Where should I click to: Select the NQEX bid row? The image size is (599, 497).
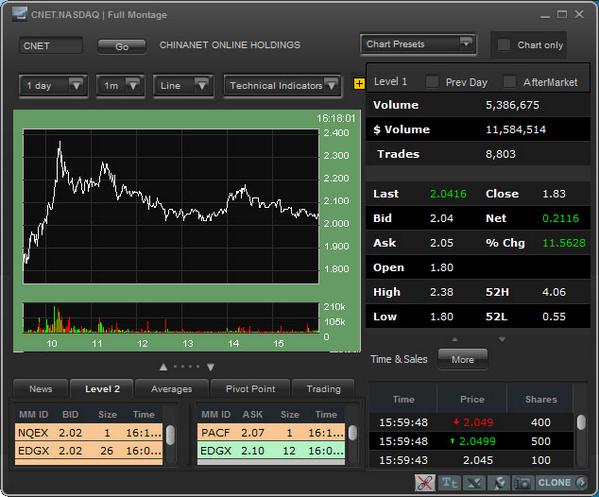coord(89,433)
